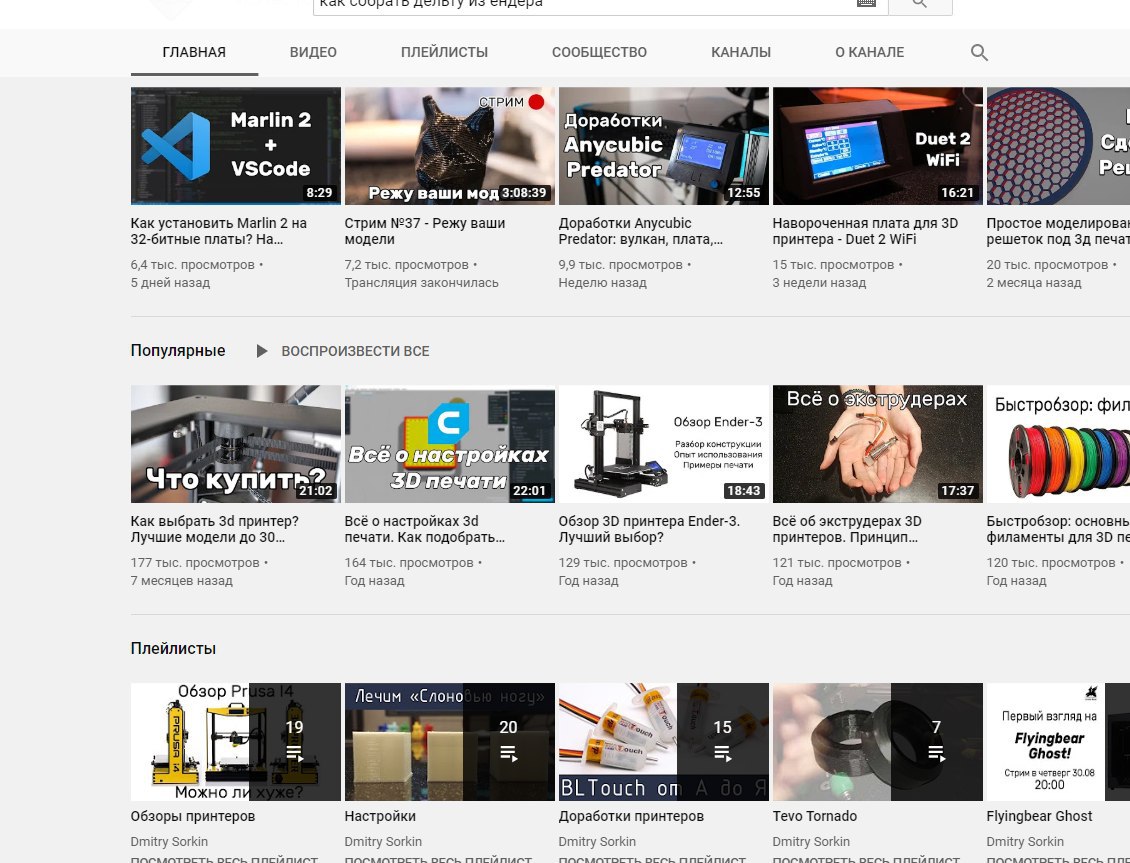The height and width of the screenshot is (863, 1130).
Task: Click 3 недели назад text
Action: click(x=819, y=283)
